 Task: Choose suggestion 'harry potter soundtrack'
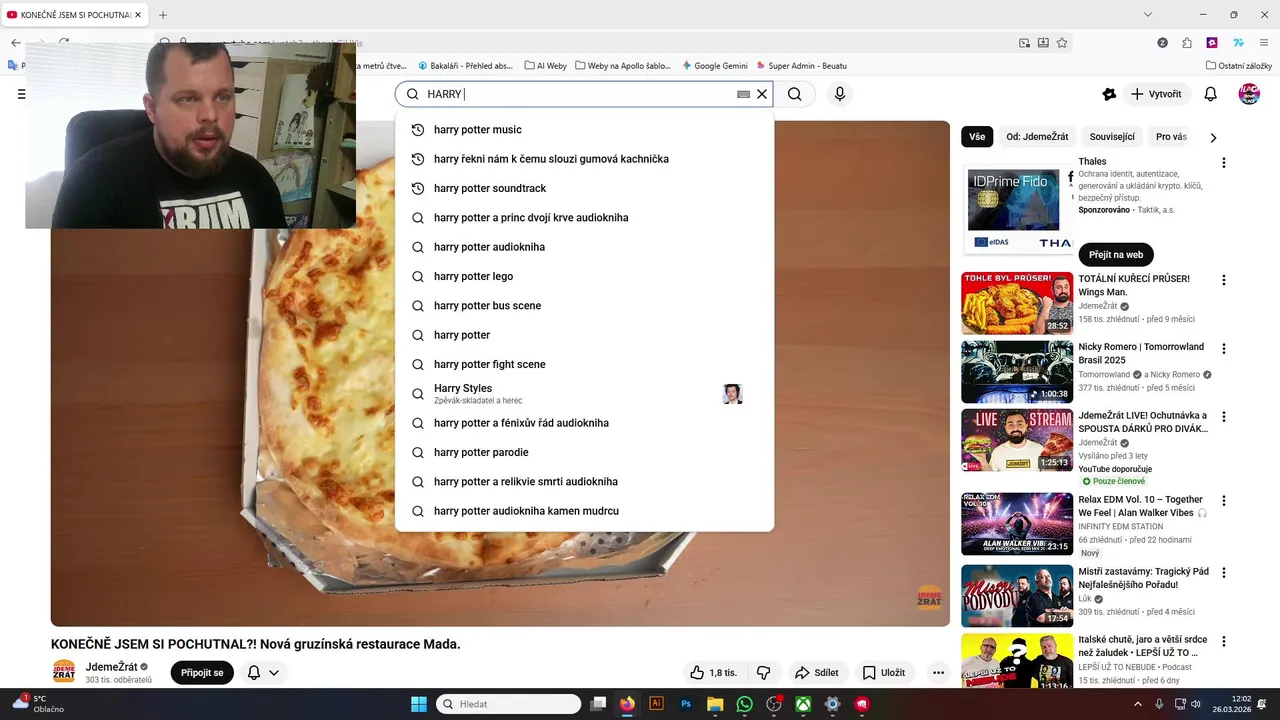[584, 188]
